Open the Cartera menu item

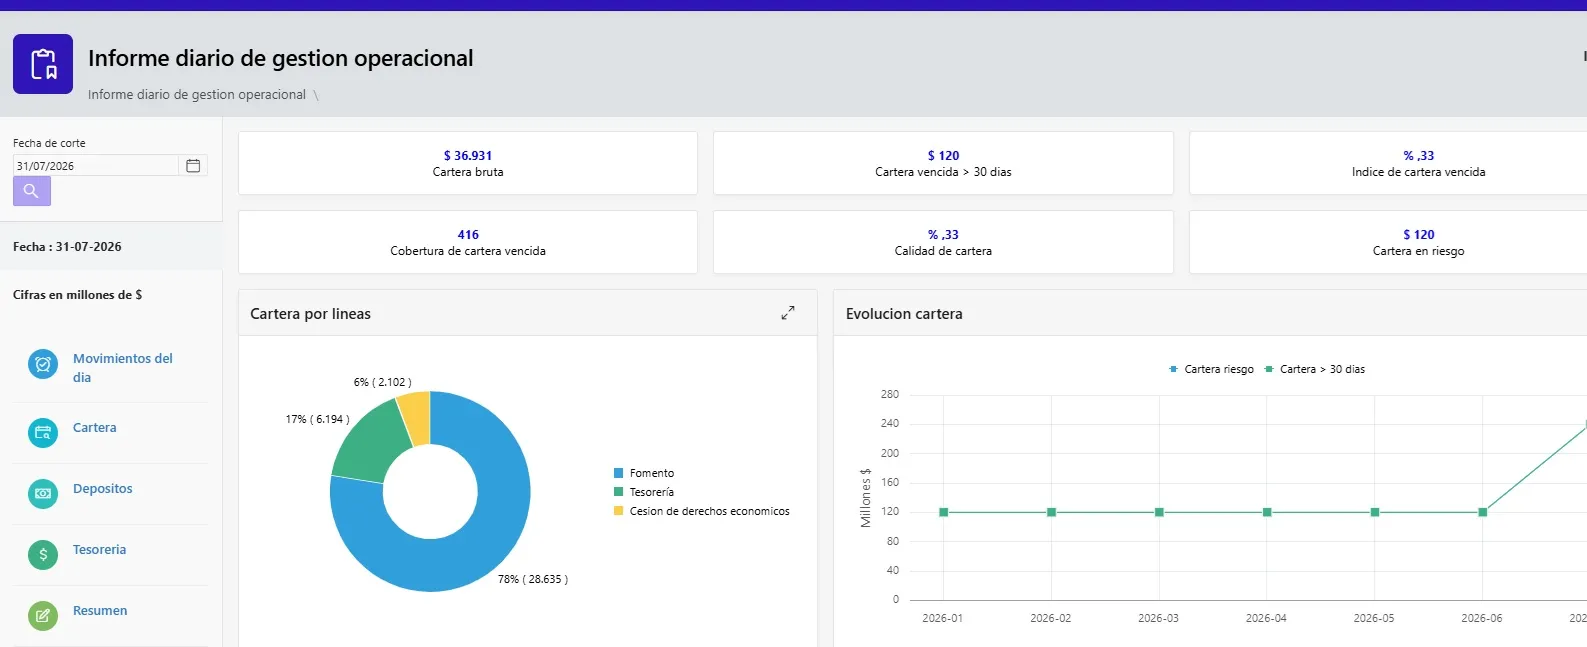point(95,428)
